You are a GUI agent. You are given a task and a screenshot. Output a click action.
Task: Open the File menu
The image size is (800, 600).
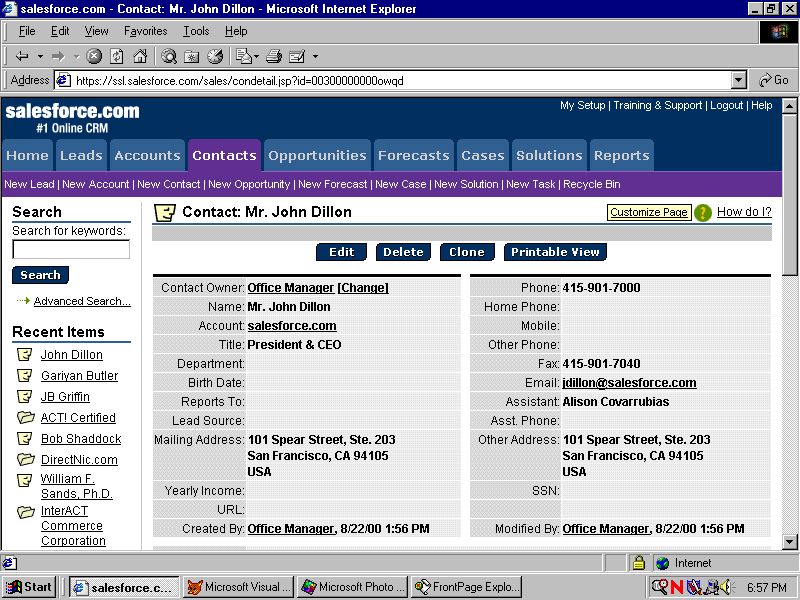[27, 31]
